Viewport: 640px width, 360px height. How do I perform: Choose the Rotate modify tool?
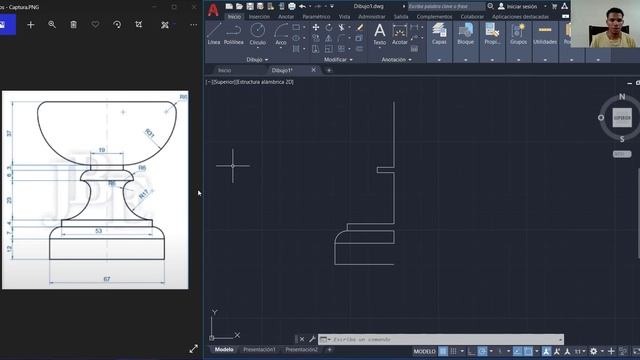tap(329, 27)
